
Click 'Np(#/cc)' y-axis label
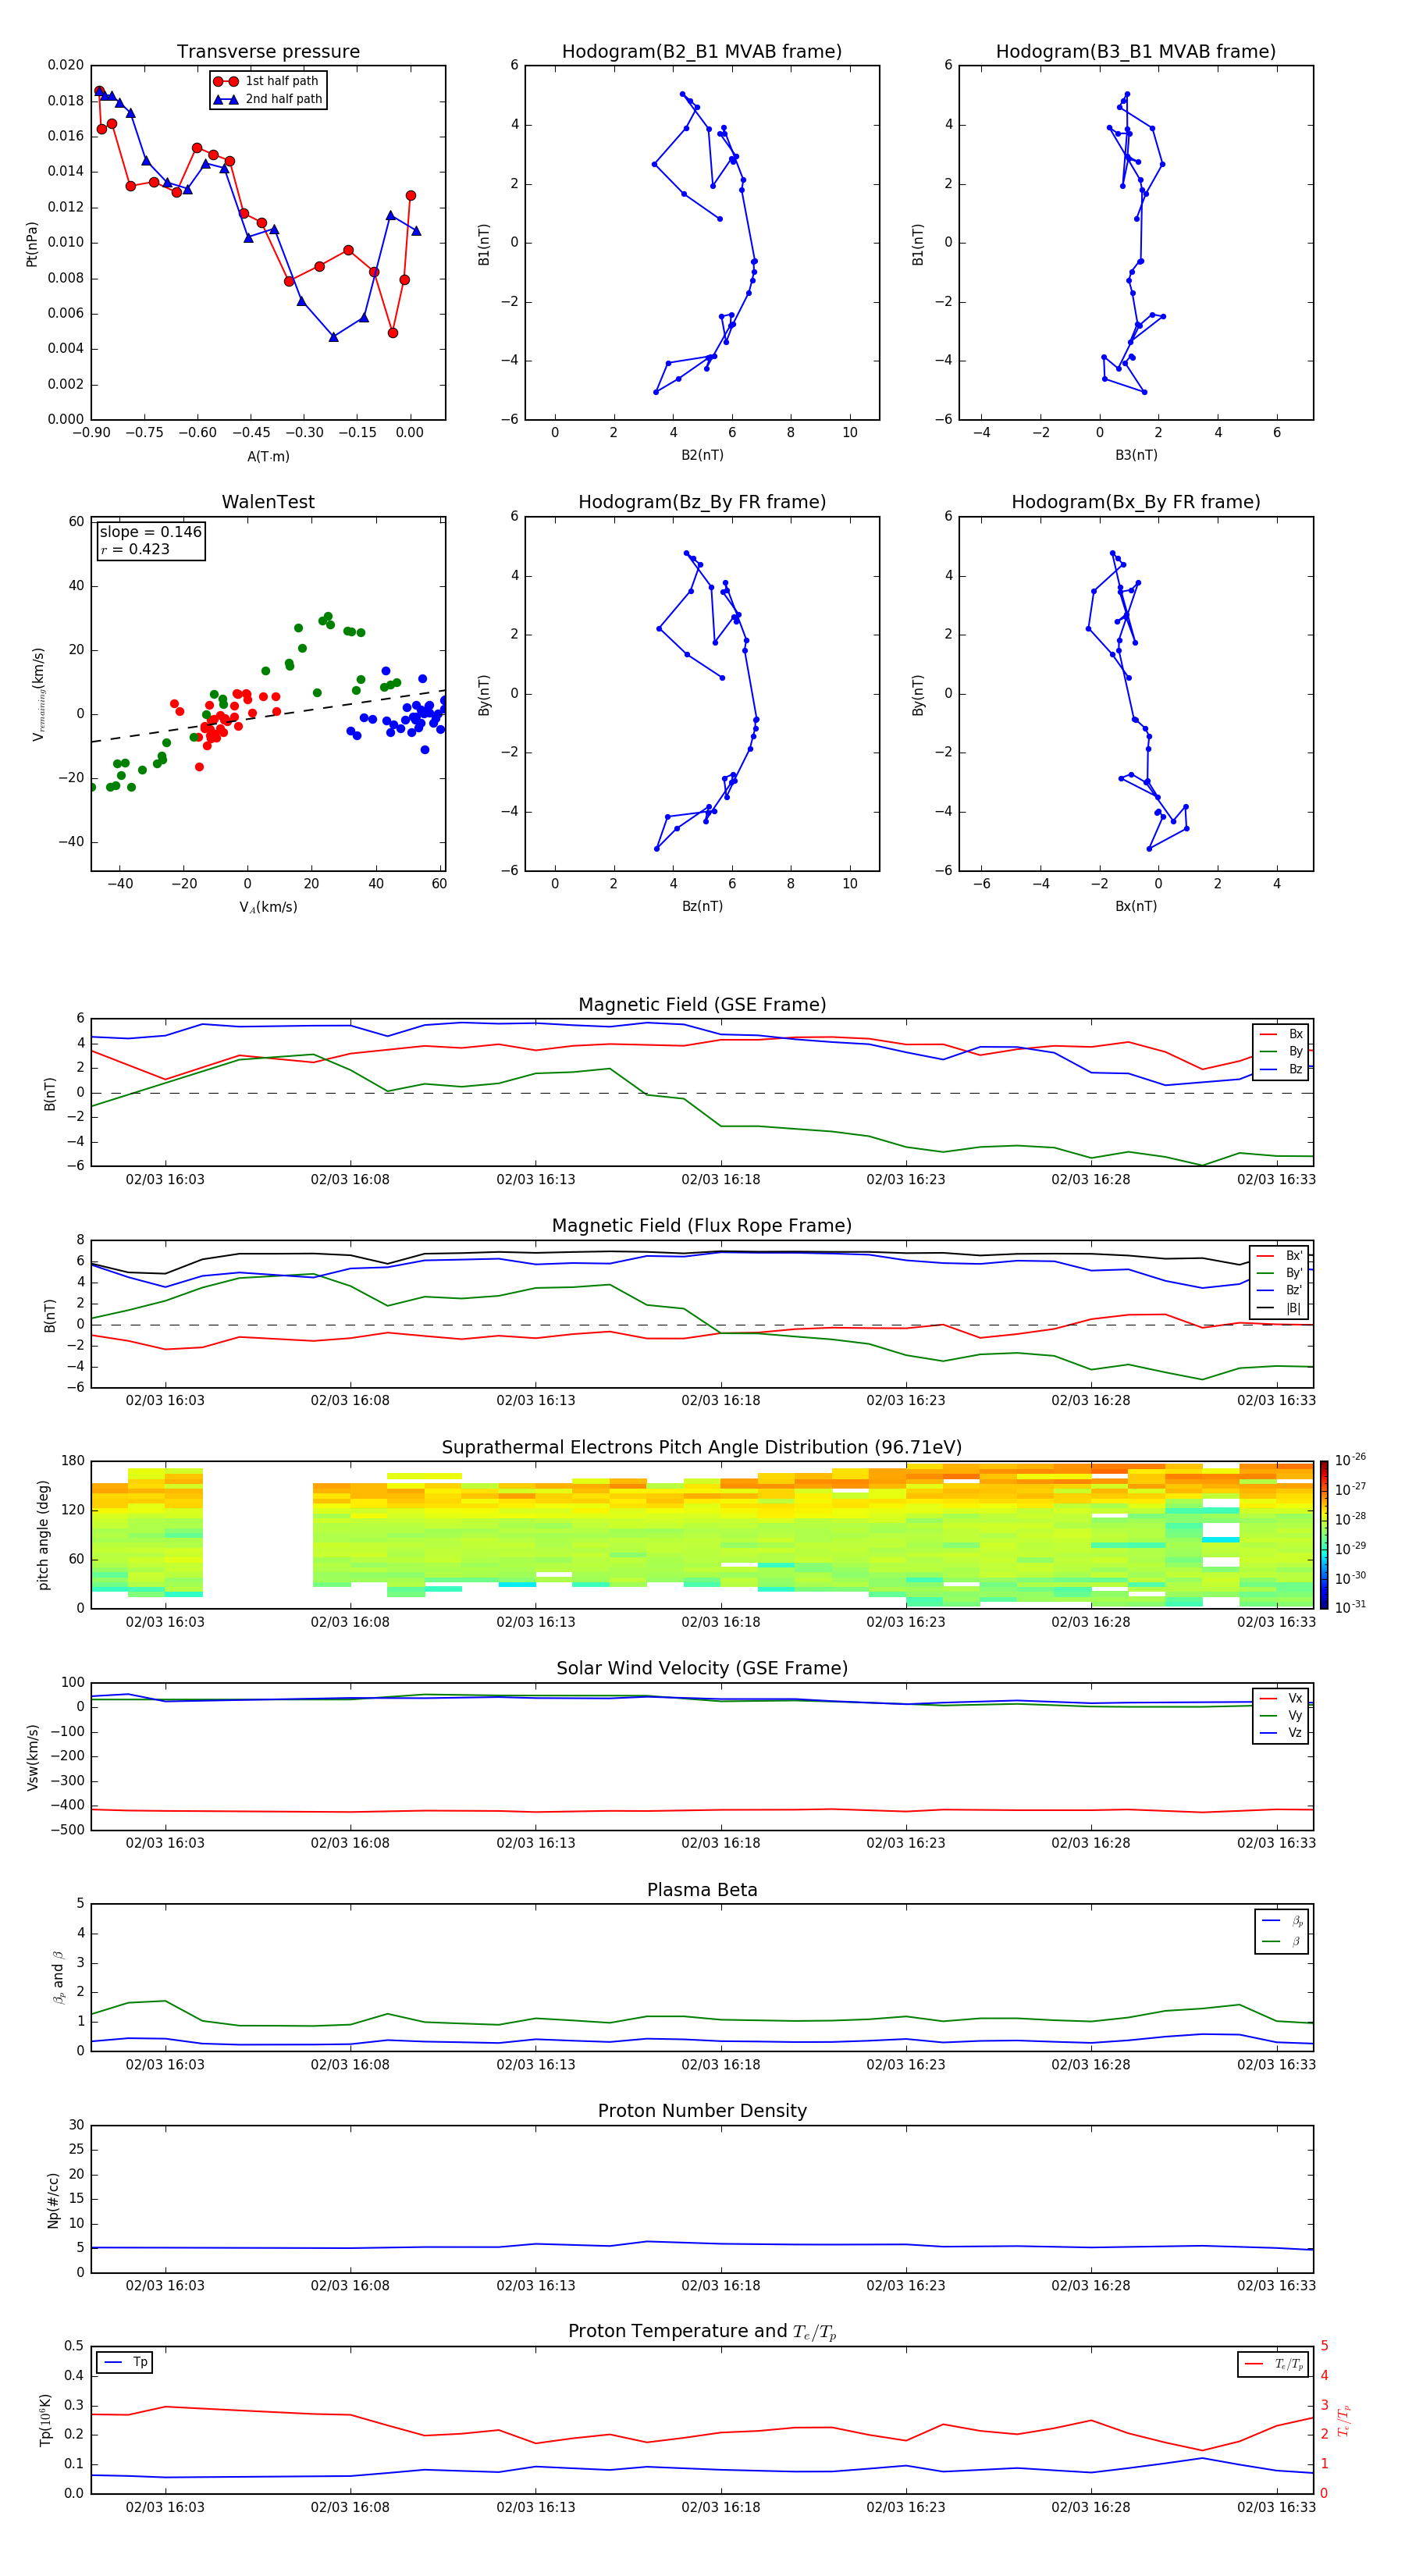[53, 2200]
